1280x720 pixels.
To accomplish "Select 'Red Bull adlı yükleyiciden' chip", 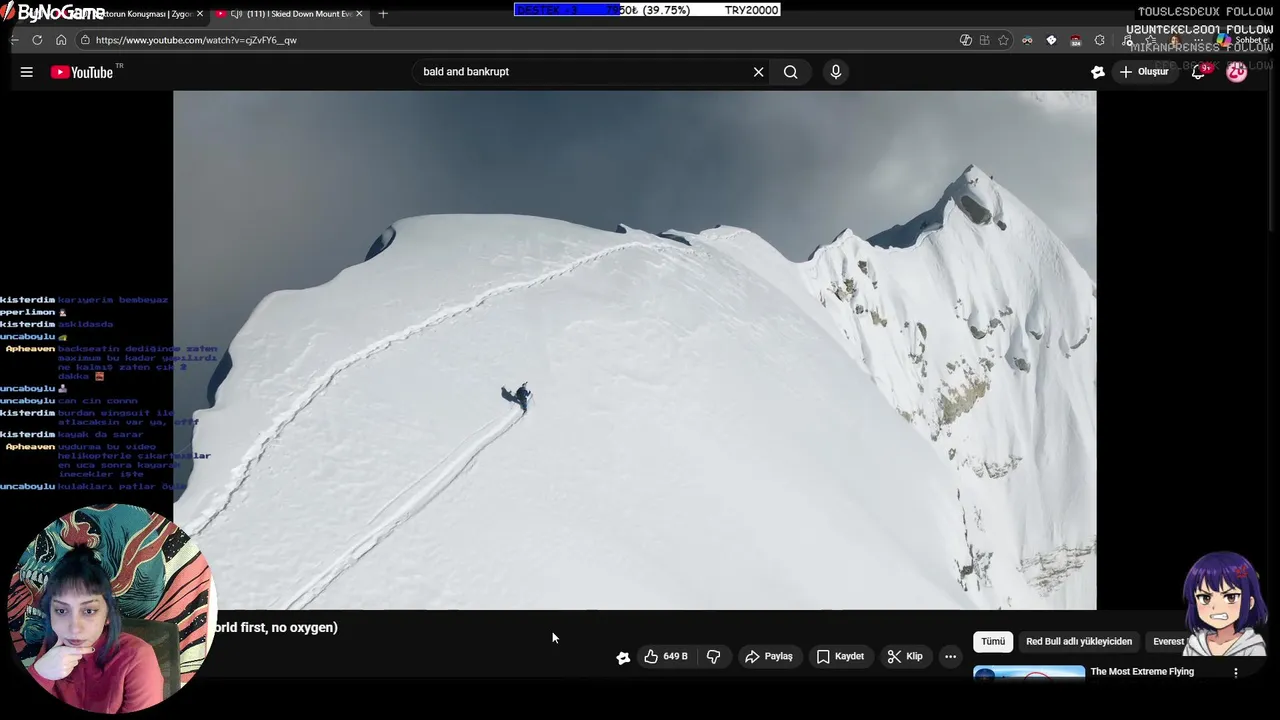I will click(1079, 641).
